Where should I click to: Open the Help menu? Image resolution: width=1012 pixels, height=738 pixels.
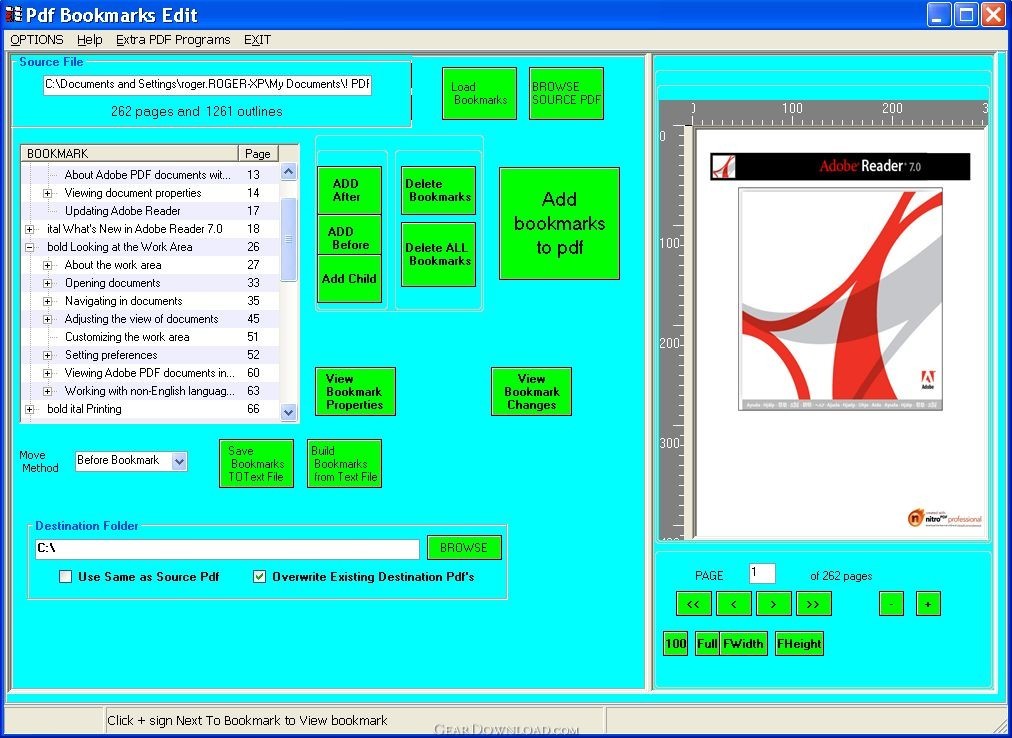tap(90, 40)
